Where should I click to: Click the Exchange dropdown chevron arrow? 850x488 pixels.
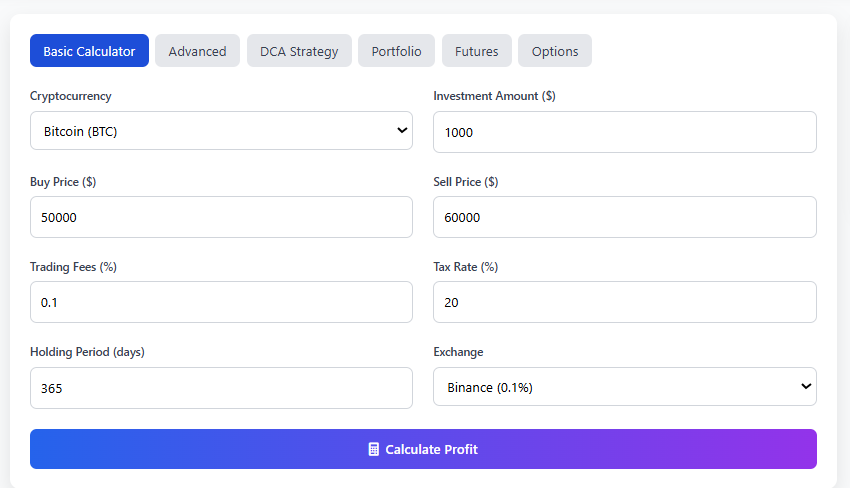coord(806,387)
